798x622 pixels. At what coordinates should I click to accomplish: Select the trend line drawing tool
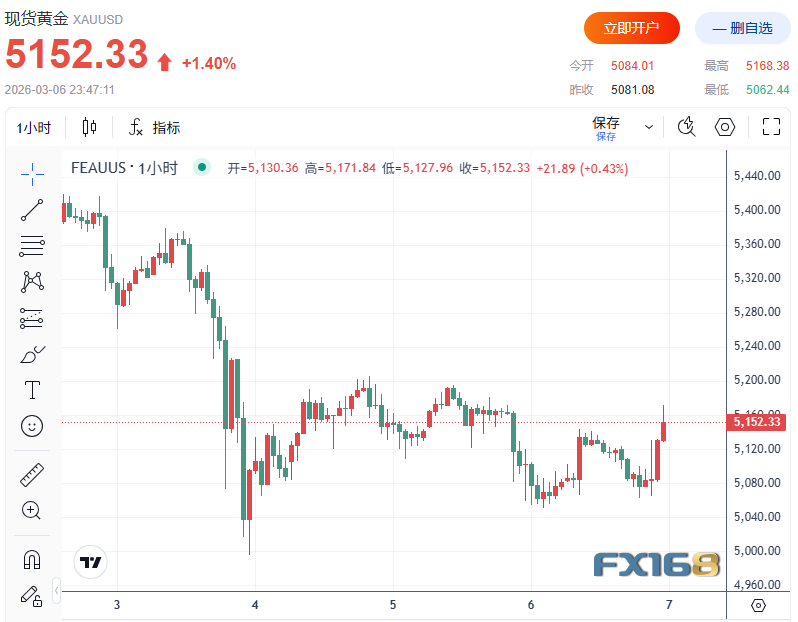click(32, 209)
